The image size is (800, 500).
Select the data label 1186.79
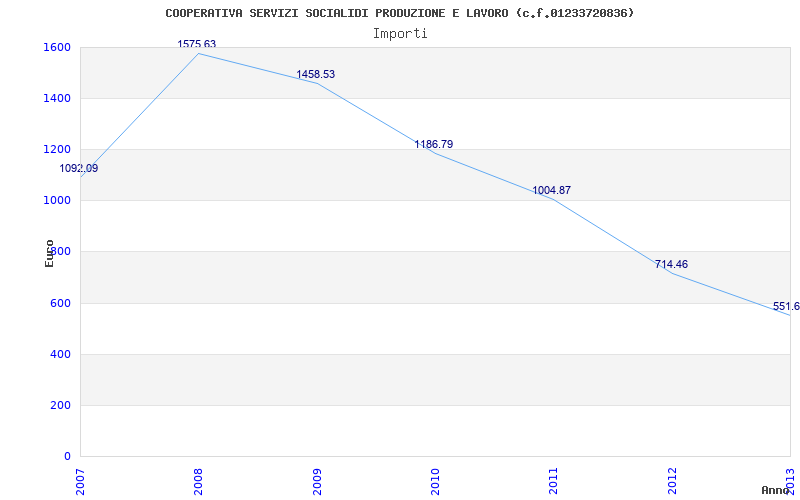click(x=434, y=144)
